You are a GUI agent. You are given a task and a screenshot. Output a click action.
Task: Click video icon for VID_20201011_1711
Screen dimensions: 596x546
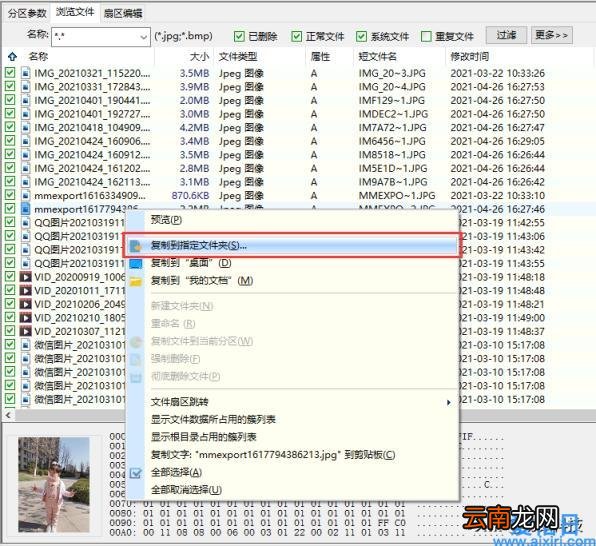(25, 290)
